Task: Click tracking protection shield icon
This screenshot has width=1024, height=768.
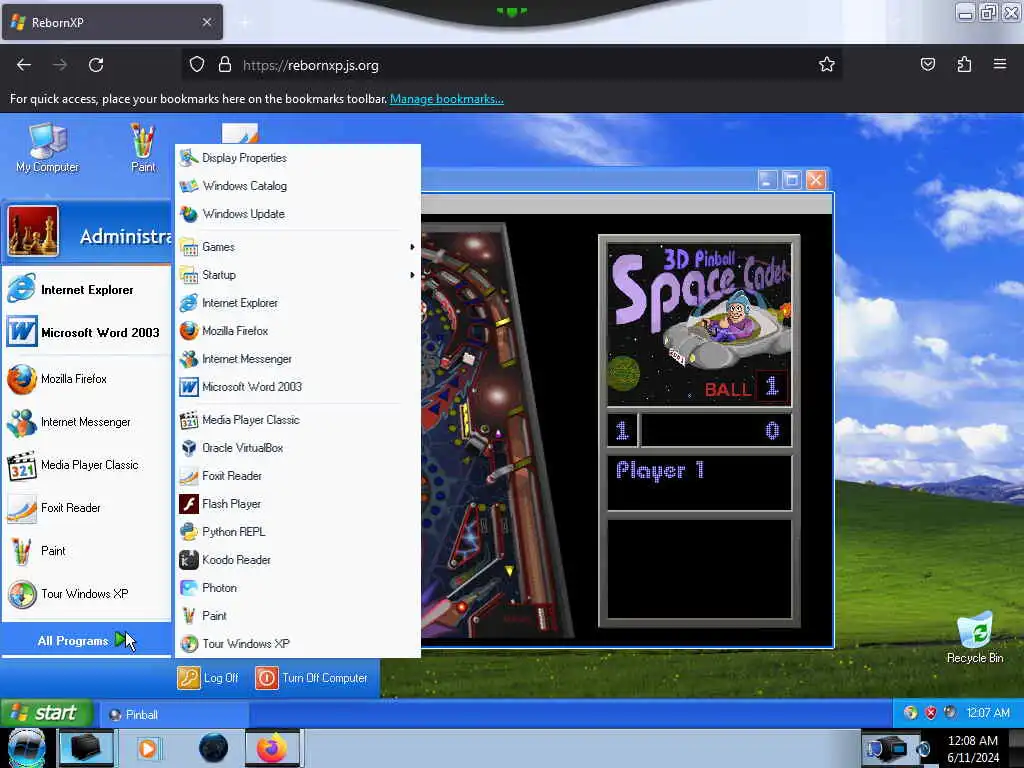Action: click(197, 65)
